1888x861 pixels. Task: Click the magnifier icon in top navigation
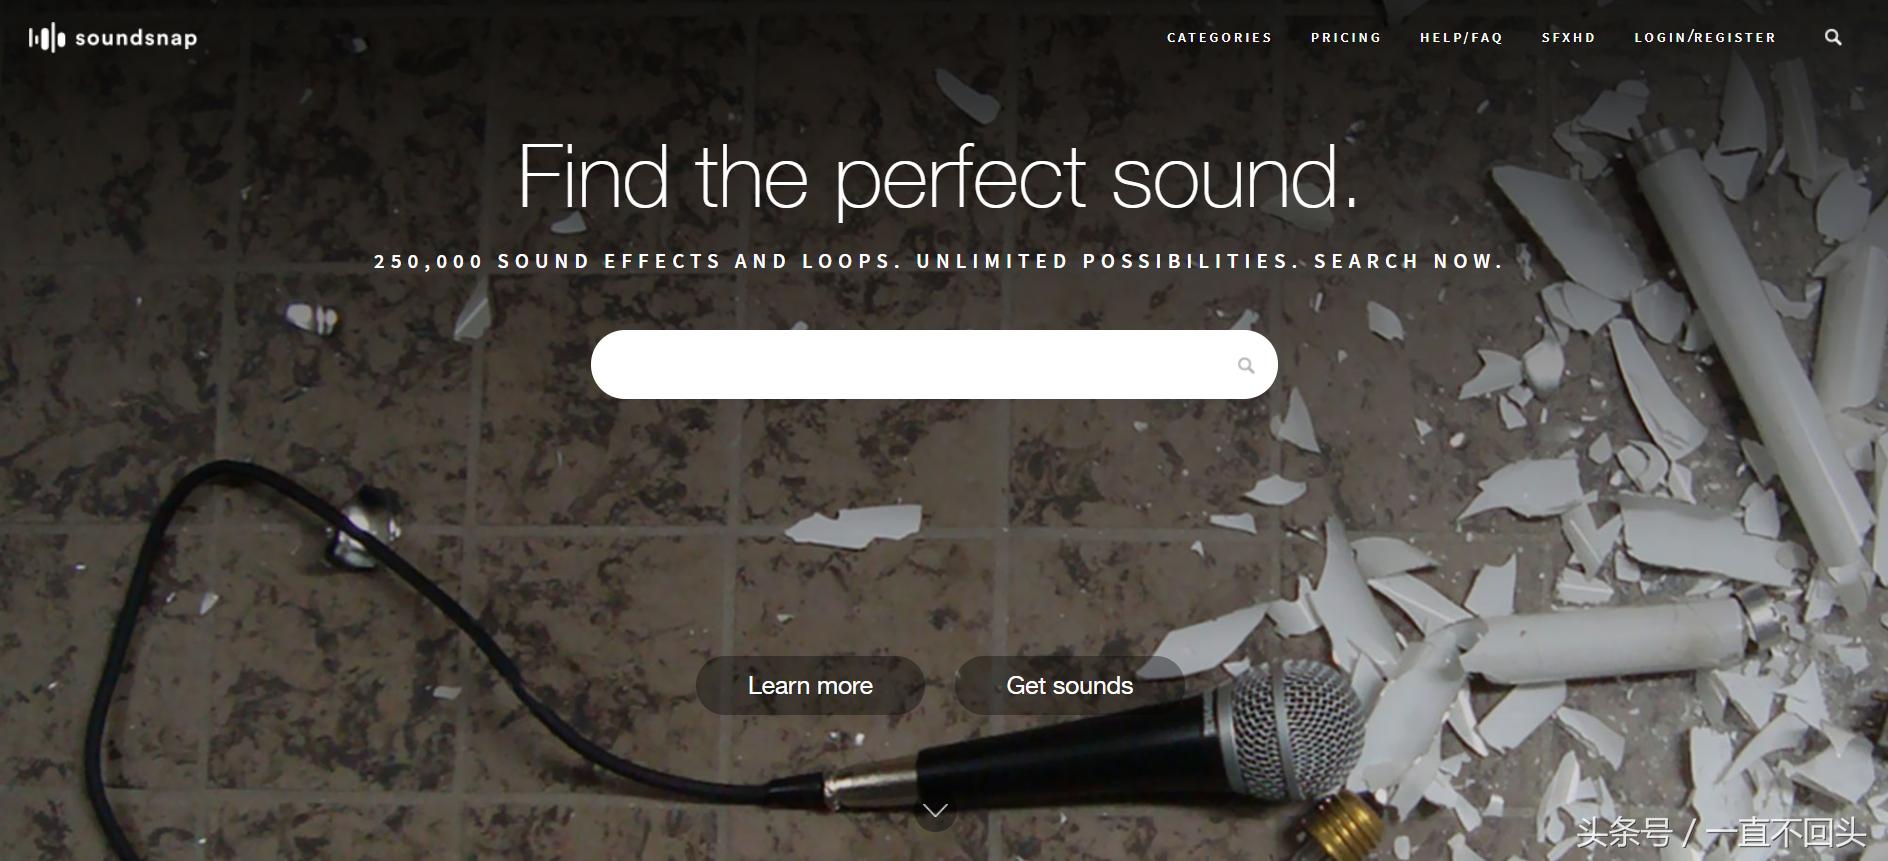1833,37
